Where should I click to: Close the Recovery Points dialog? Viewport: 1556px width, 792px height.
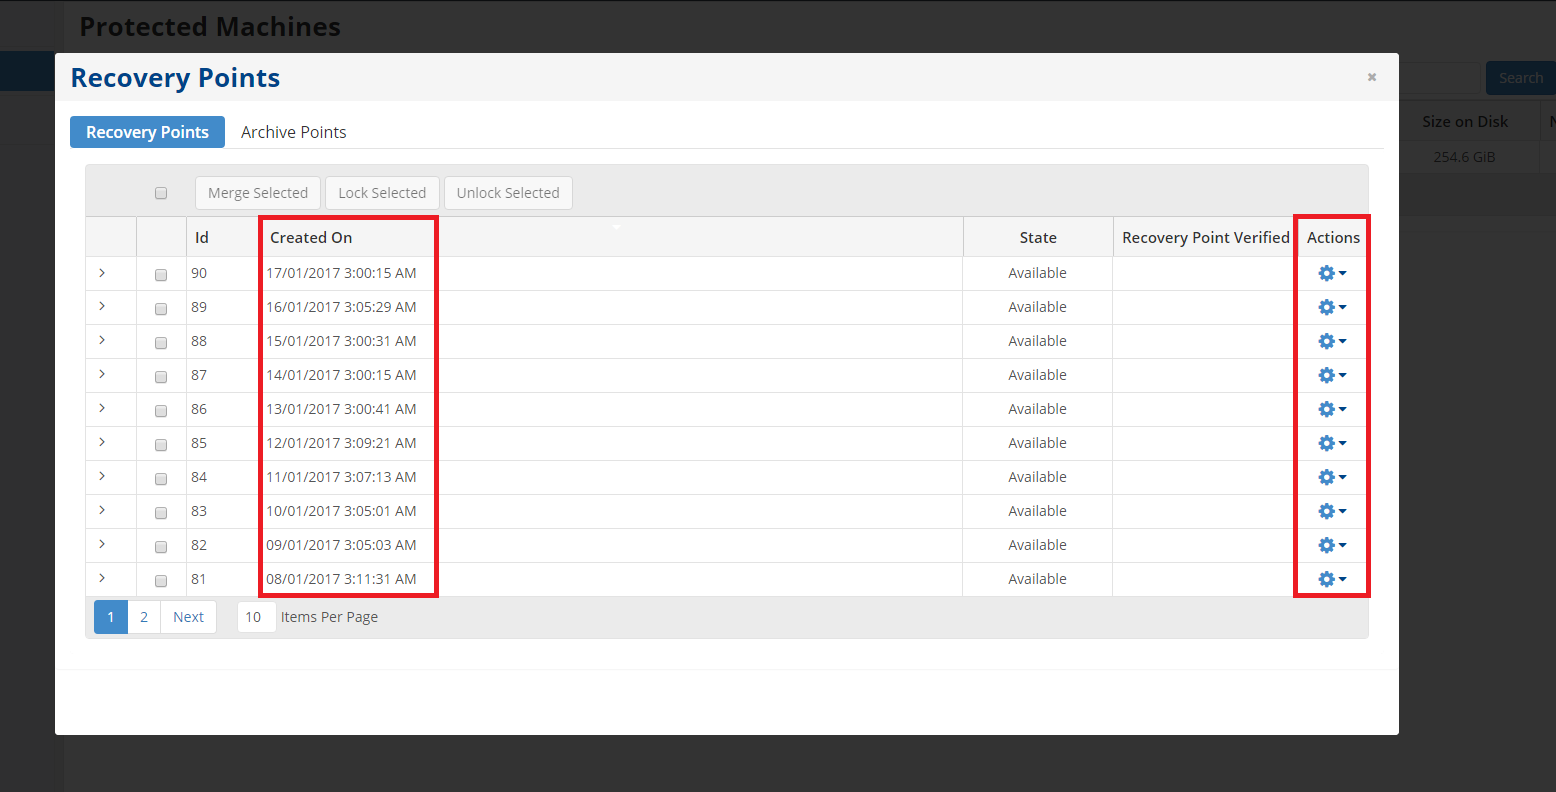pos(1372,77)
